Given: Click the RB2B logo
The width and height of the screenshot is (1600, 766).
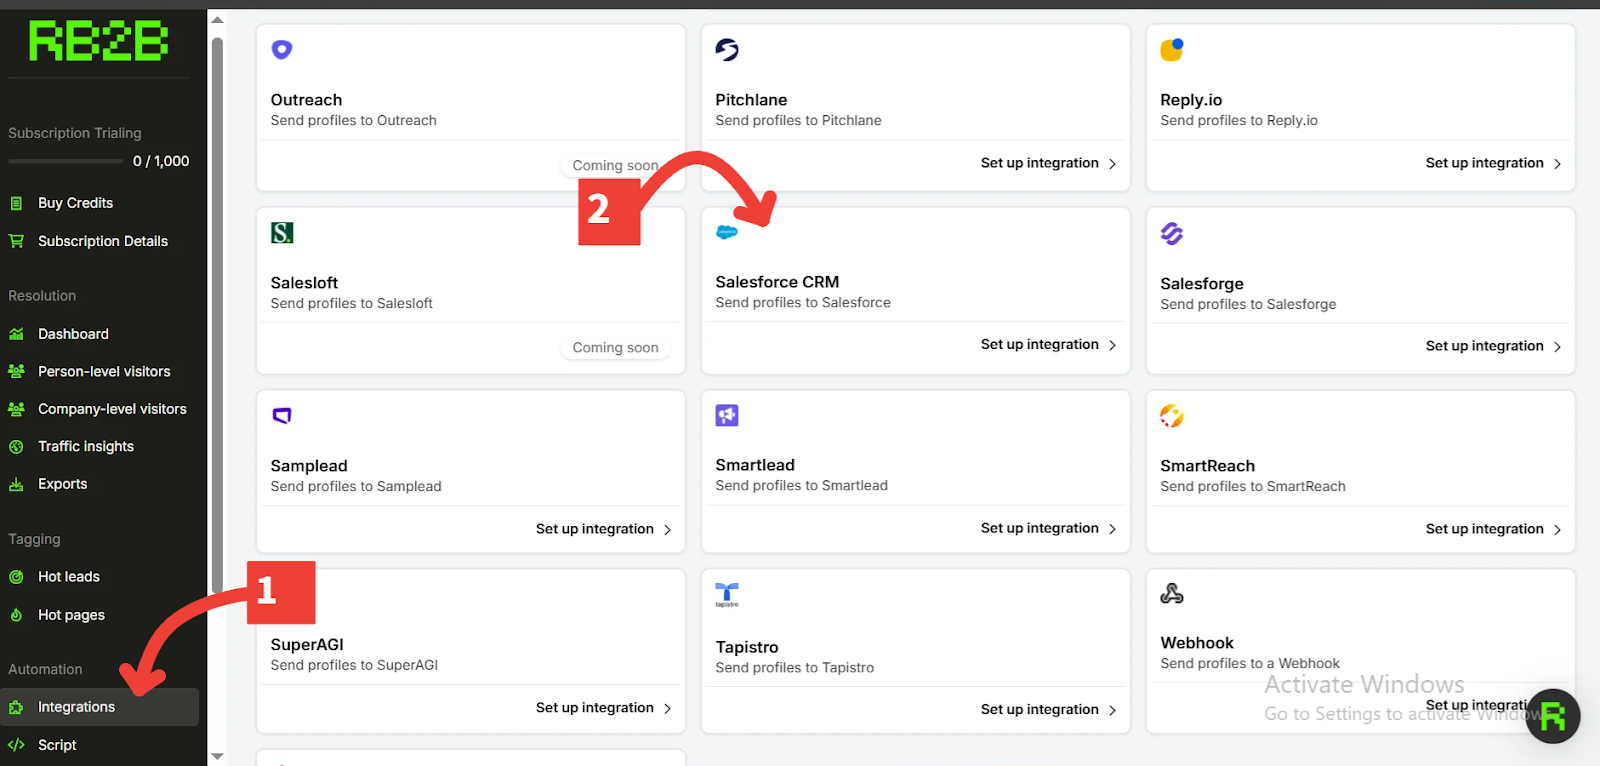Looking at the screenshot, I should click(98, 42).
